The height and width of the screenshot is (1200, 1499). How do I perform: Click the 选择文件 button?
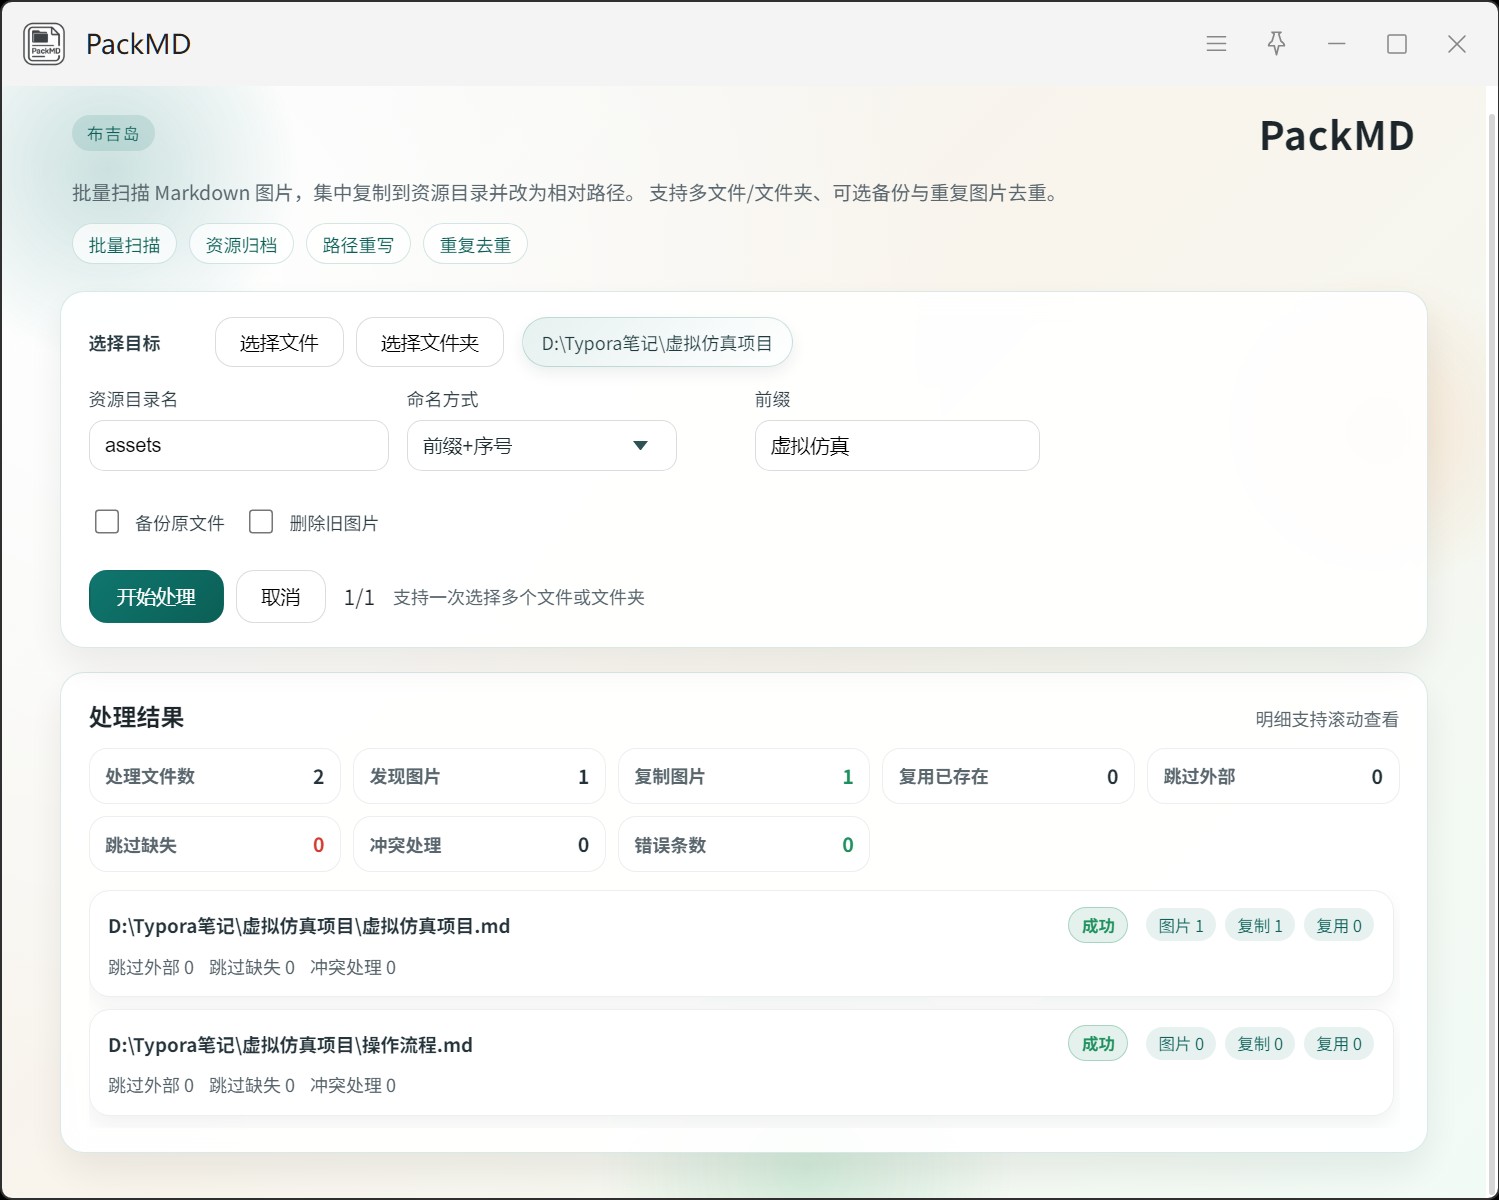(x=279, y=343)
